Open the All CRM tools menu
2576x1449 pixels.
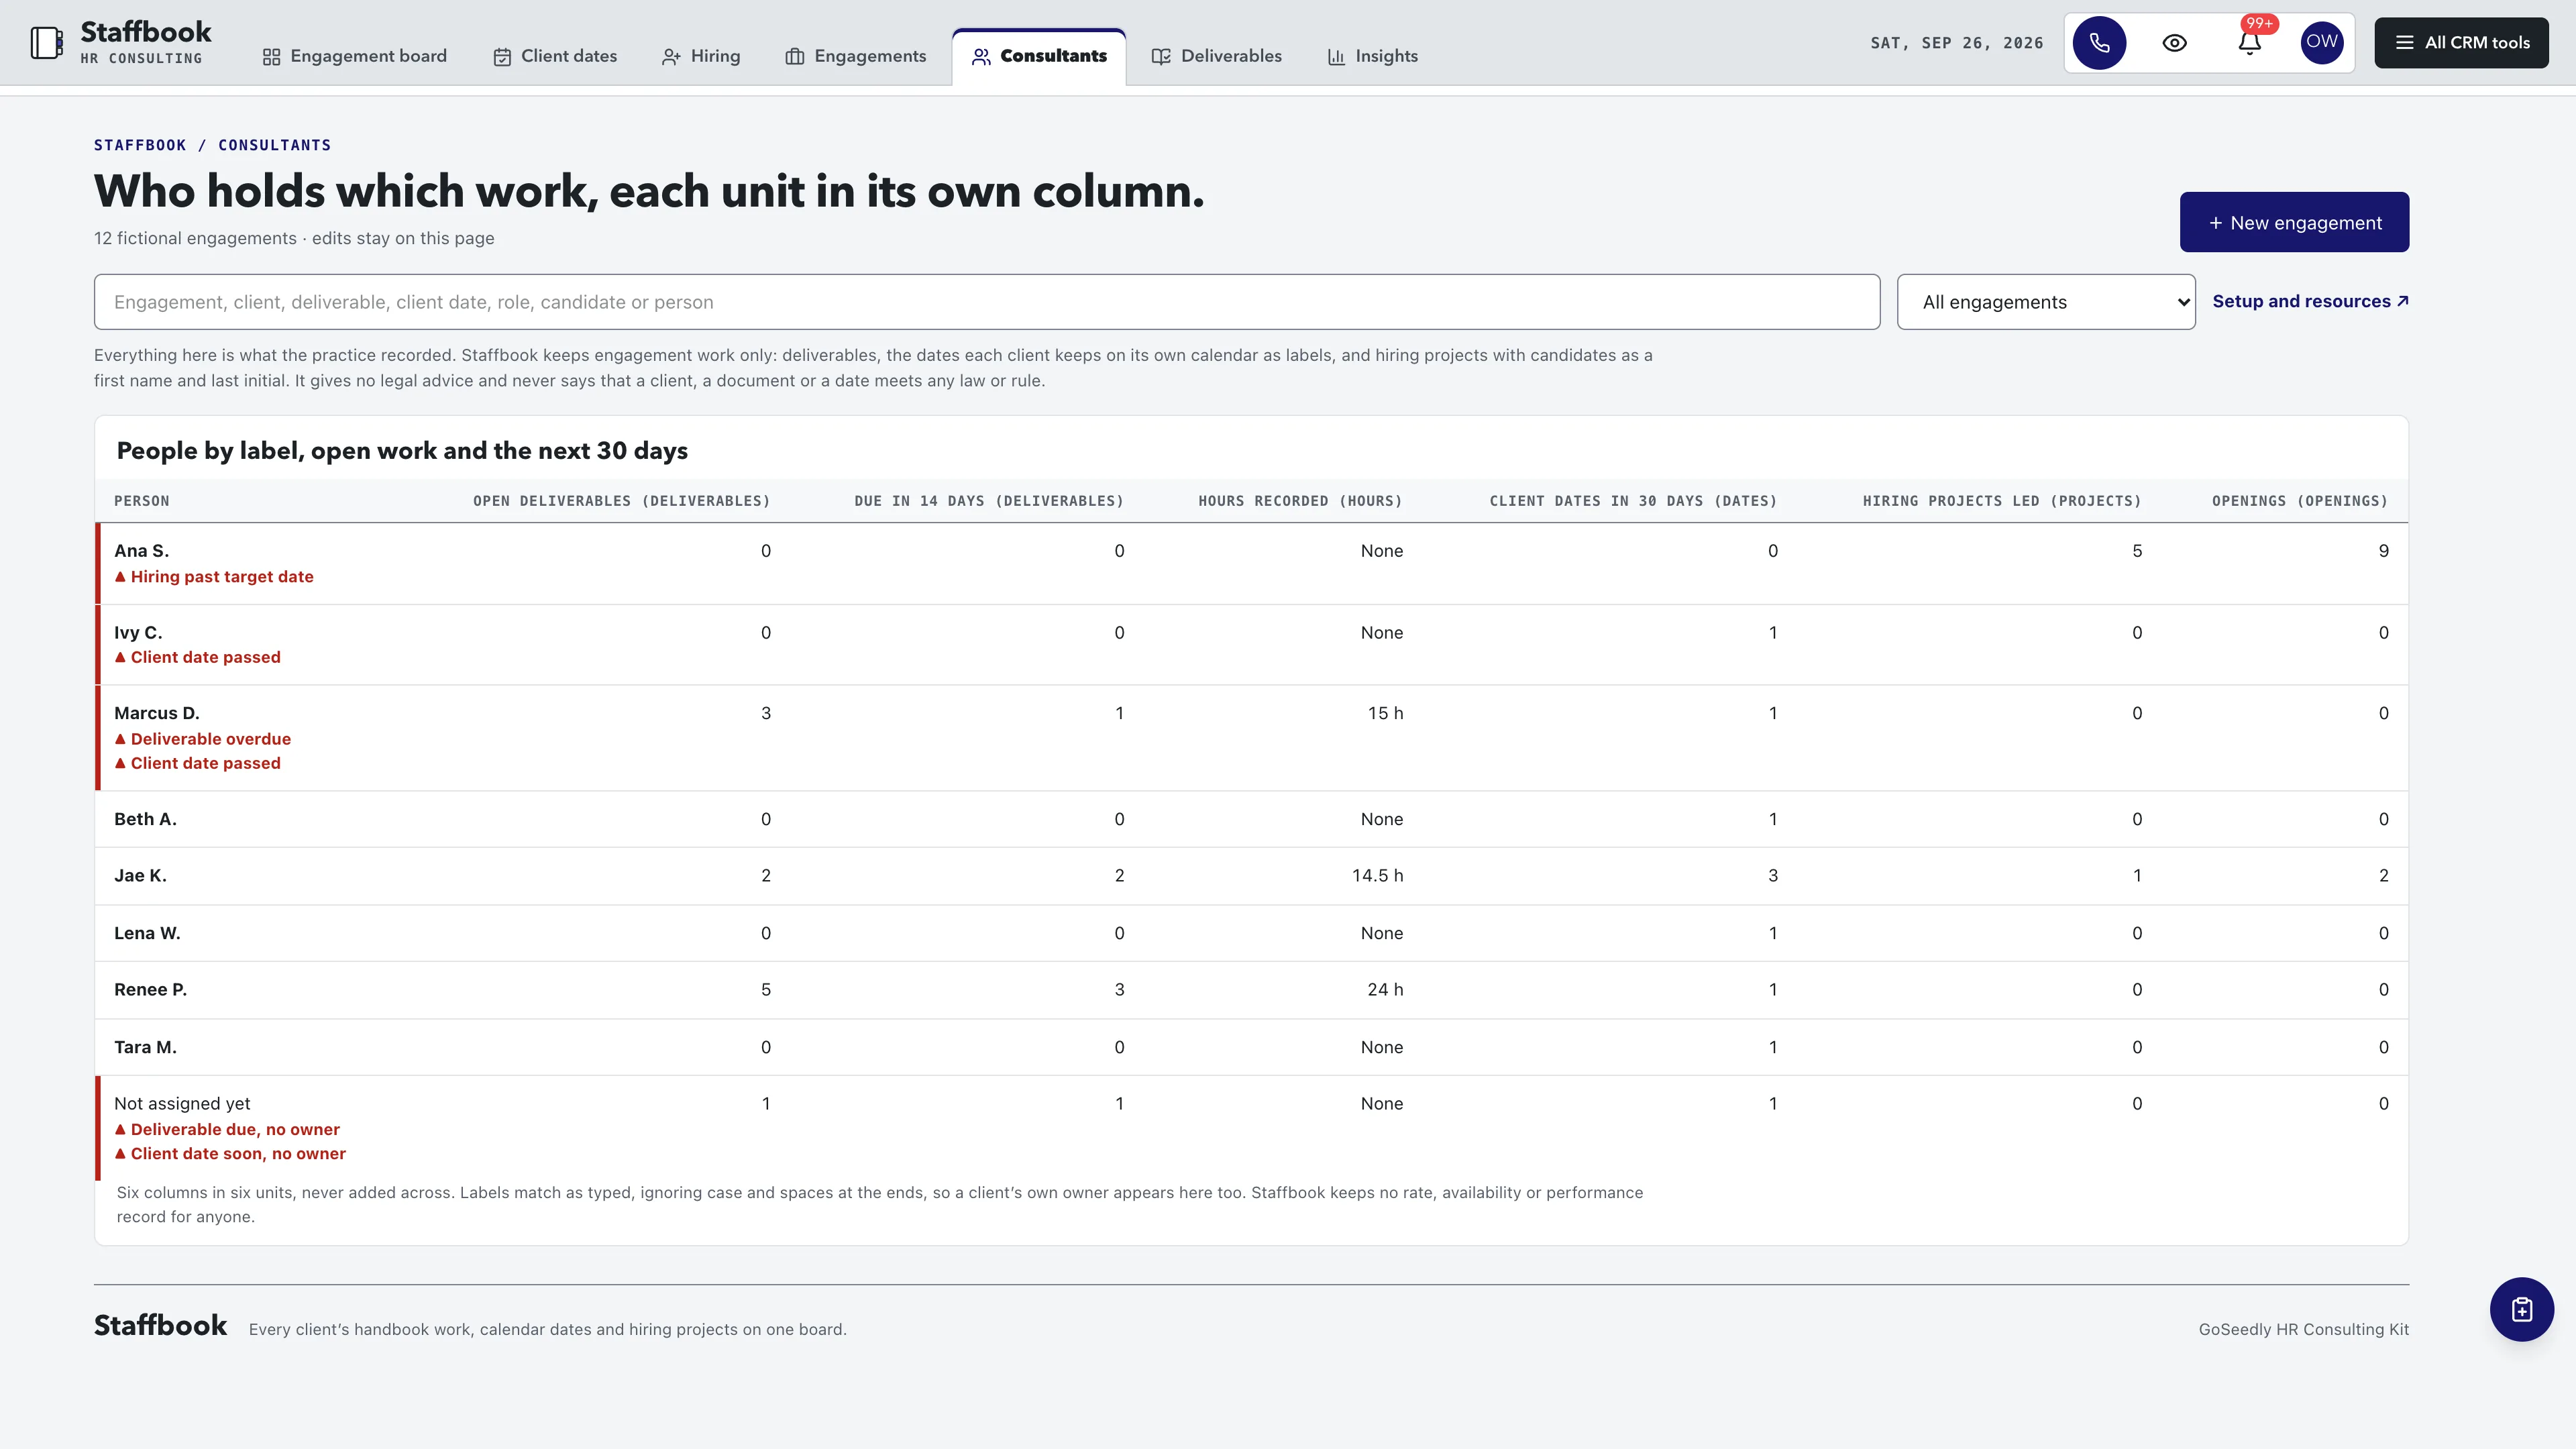[2462, 43]
